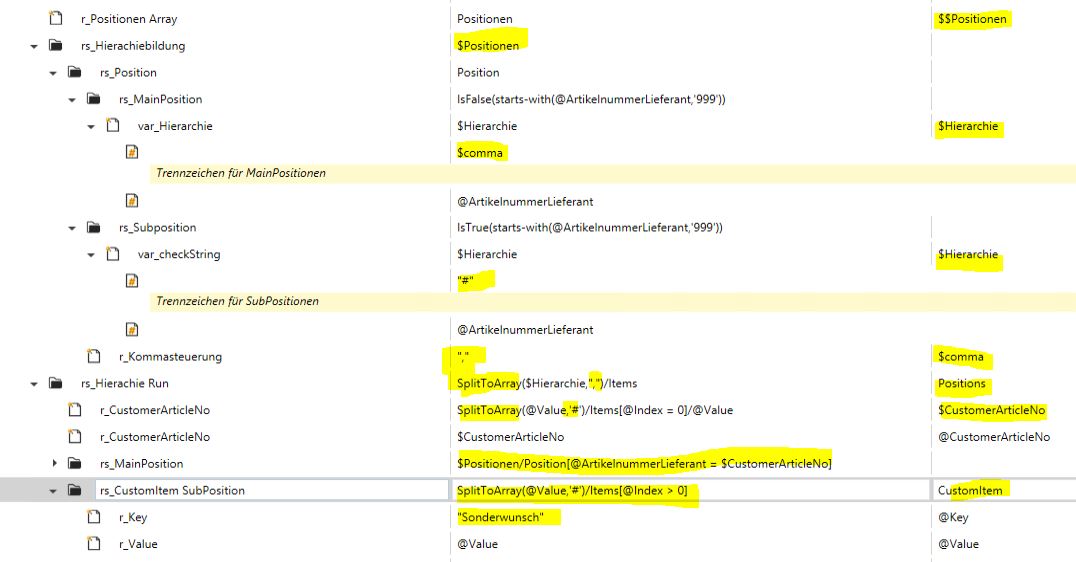Click the folder icon of rs_Position
This screenshot has height=562, width=1076.
coord(75,72)
